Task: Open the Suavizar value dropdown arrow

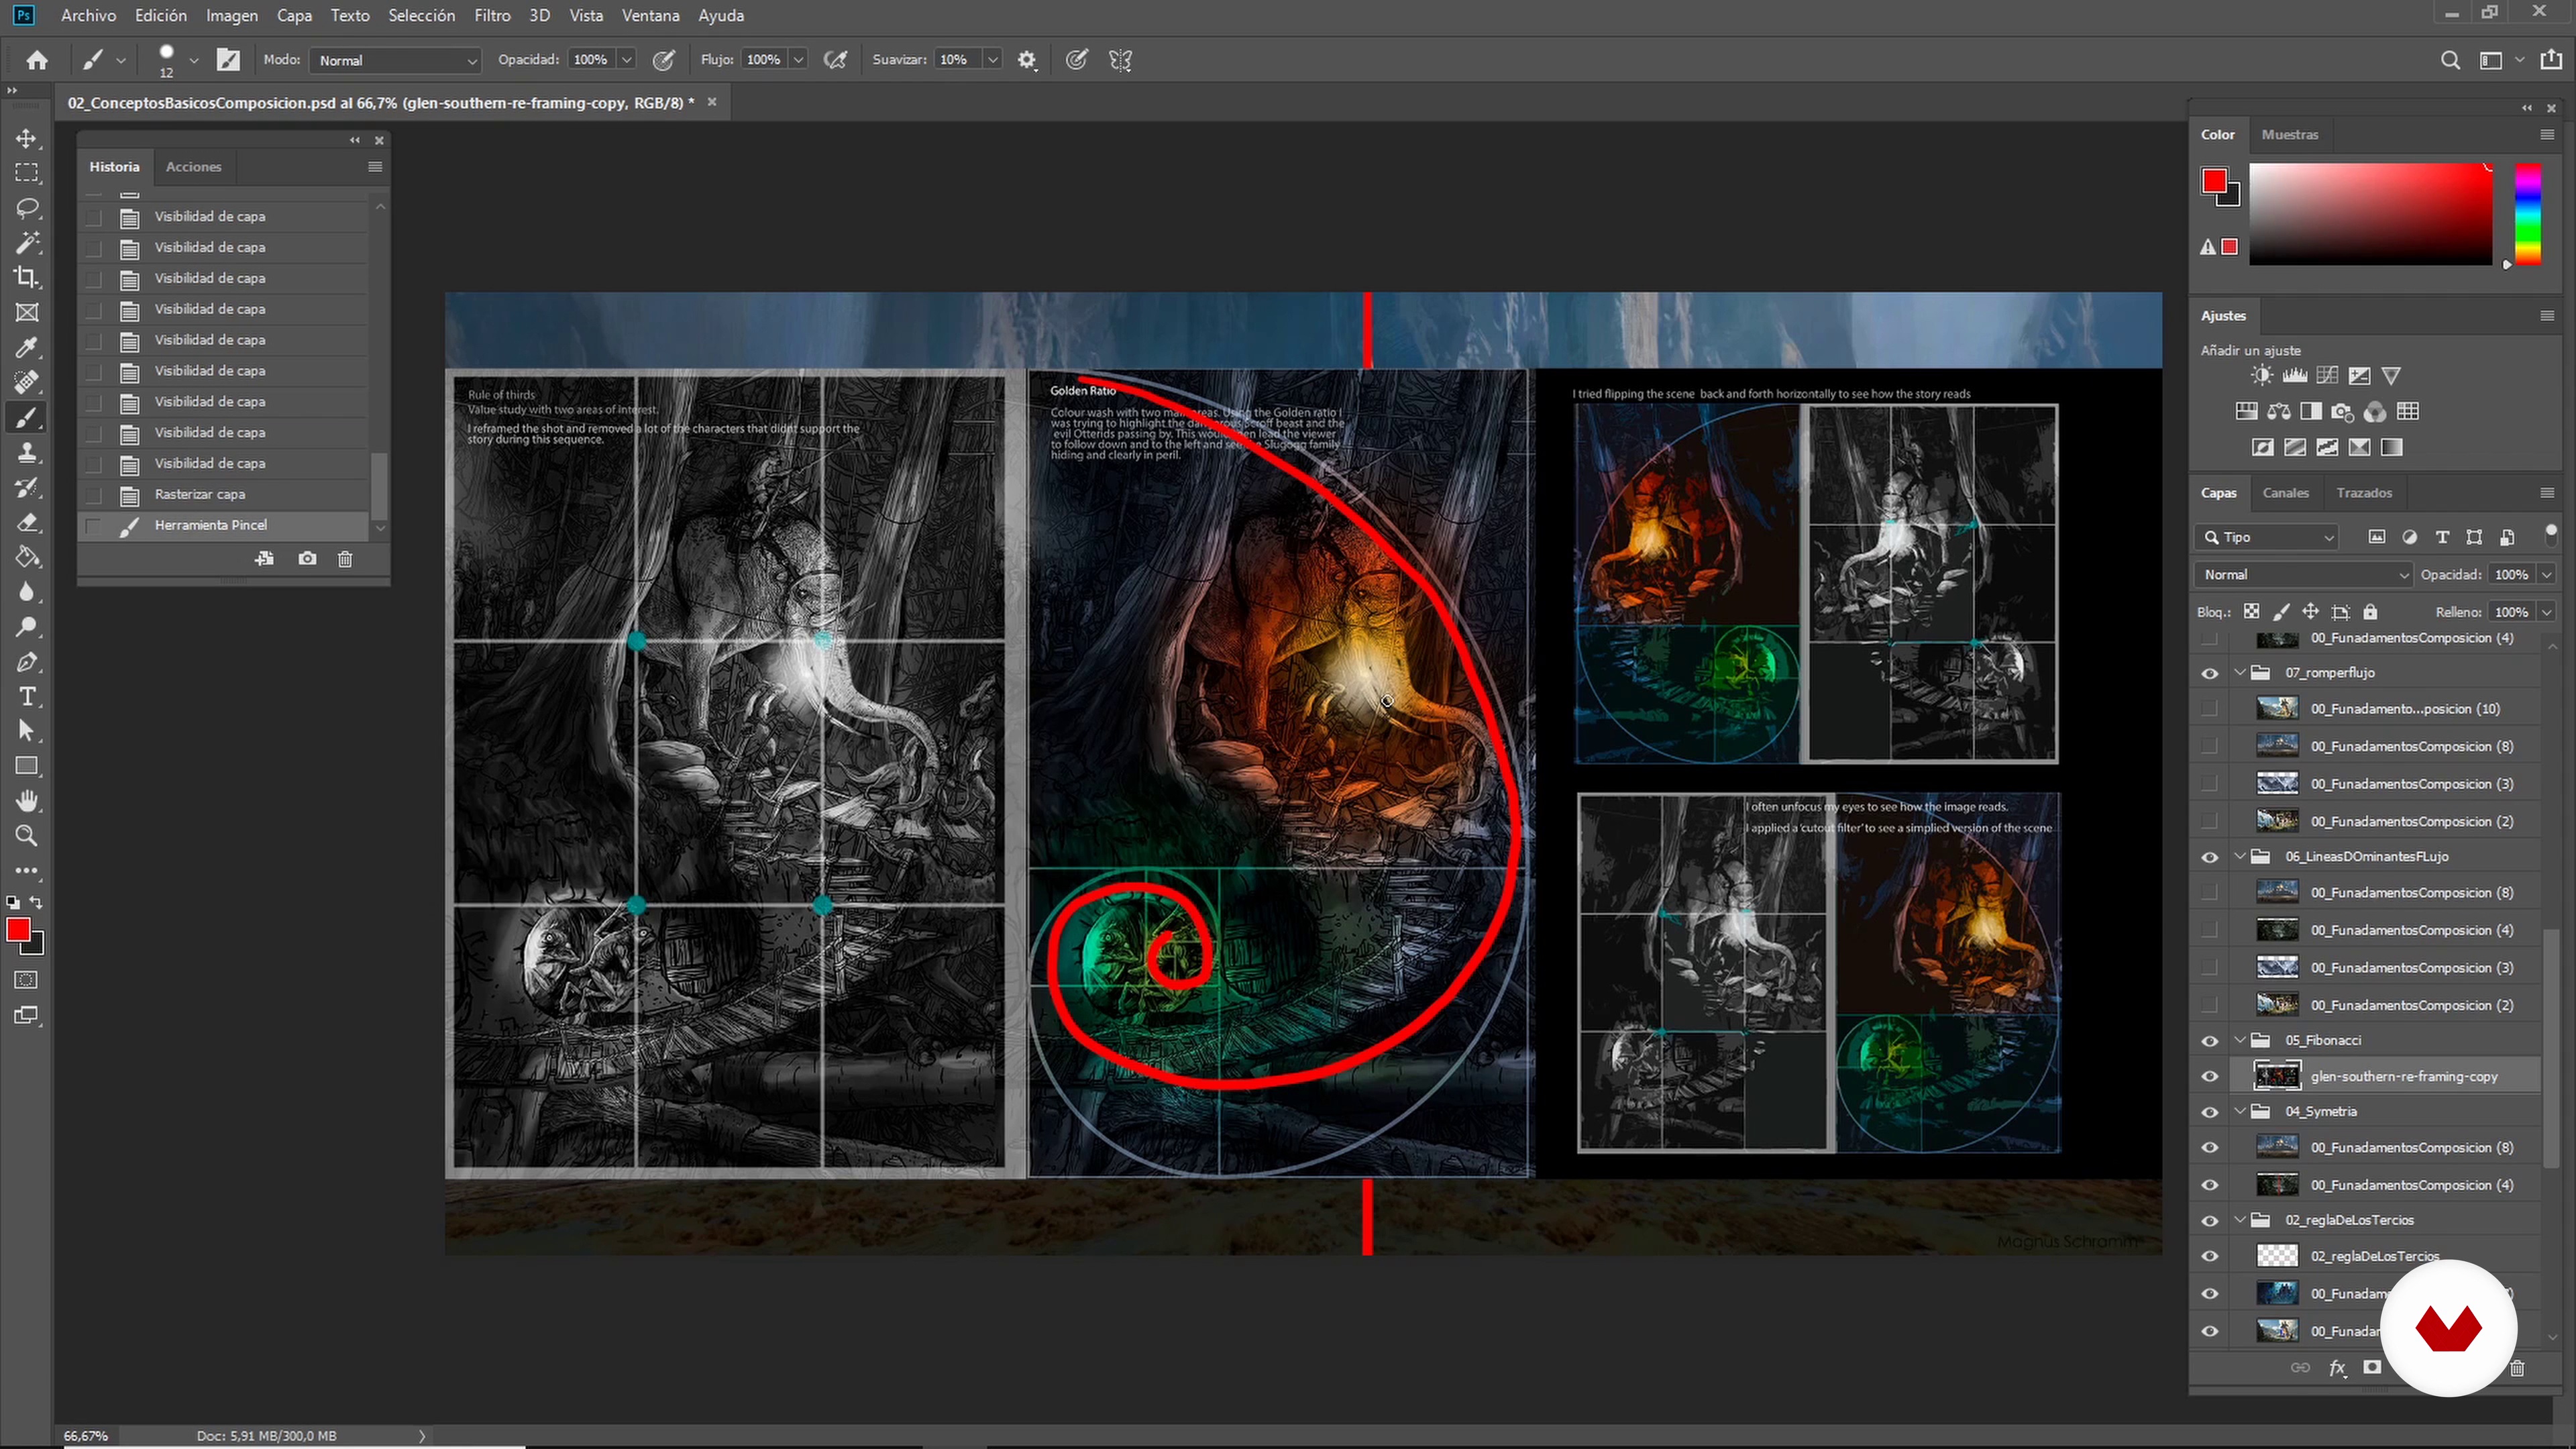Action: [x=992, y=60]
